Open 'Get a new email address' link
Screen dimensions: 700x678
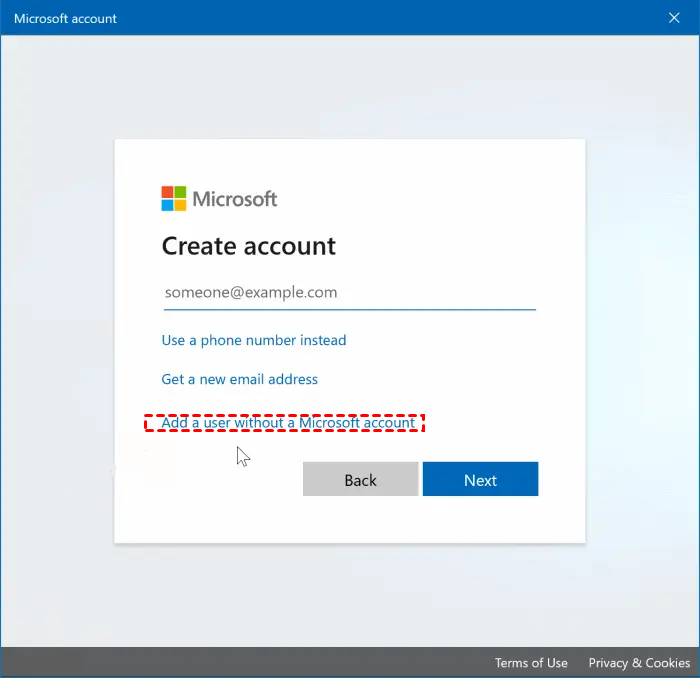pyautogui.click(x=240, y=379)
